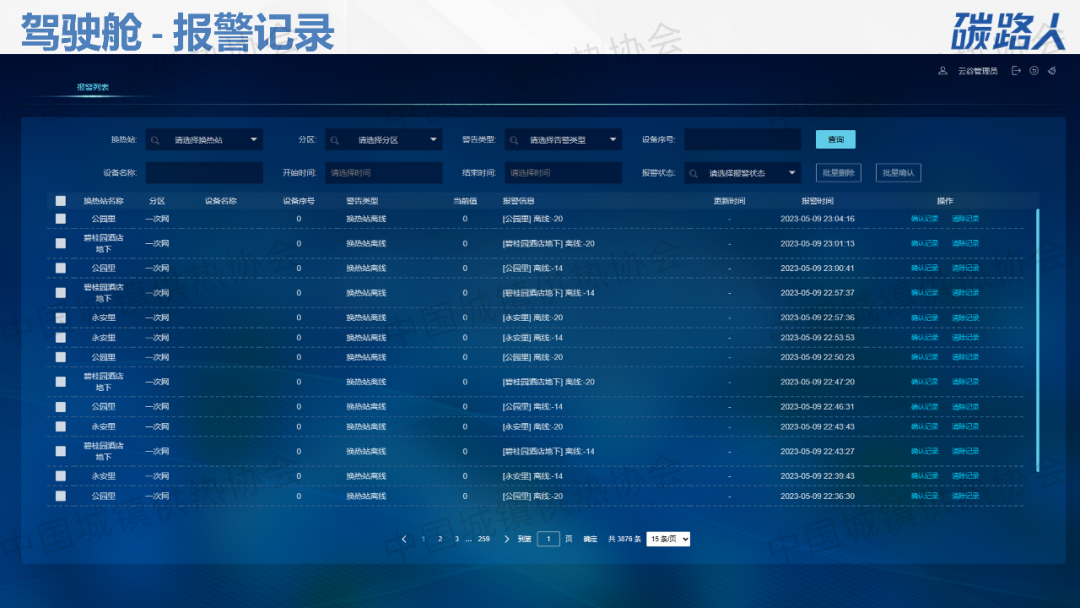This screenshot has height=608, width=1080.
Task: Click the 批量删除 batch delete button
Action: (x=838, y=173)
